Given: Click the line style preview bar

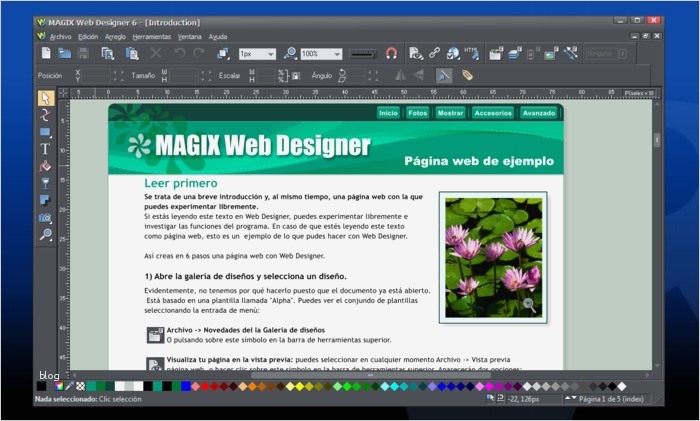Looking at the screenshot, I should coord(362,54).
